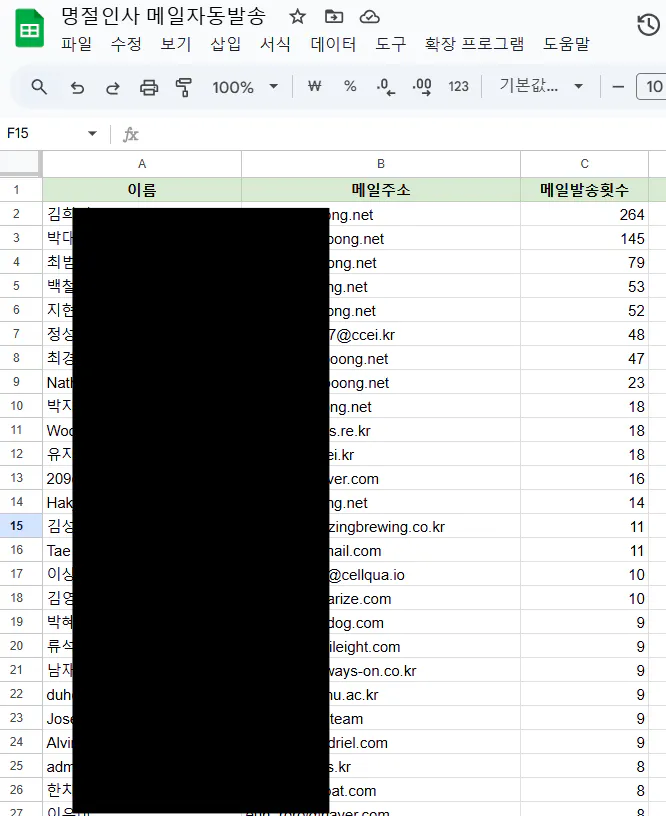Viewport: 666px width, 816px height.
Task: Decrease font size with minus button
Action: (618, 86)
